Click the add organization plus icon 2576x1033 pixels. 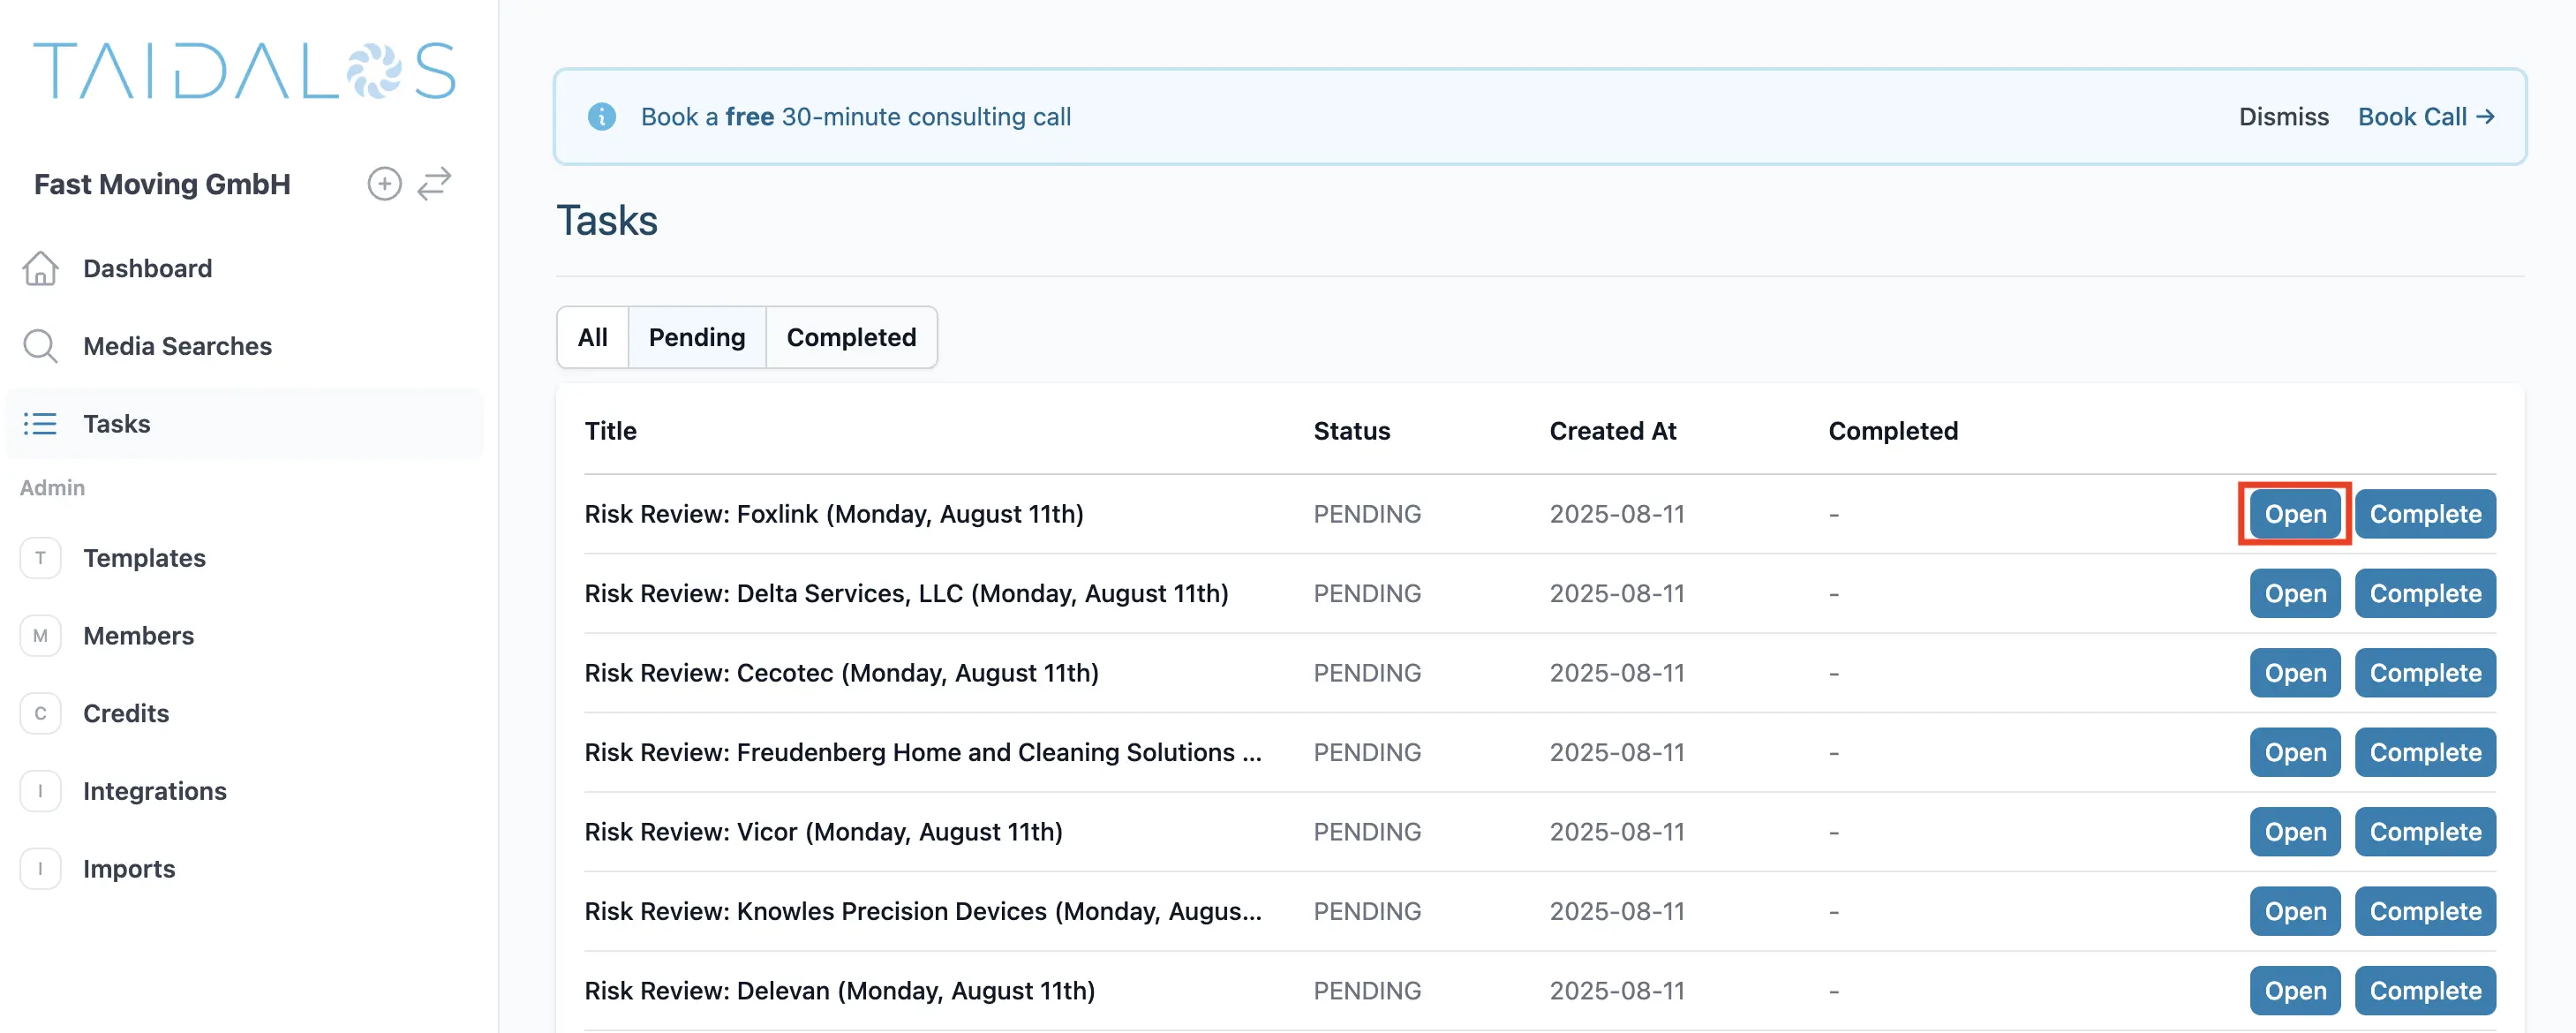coord(384,184)
